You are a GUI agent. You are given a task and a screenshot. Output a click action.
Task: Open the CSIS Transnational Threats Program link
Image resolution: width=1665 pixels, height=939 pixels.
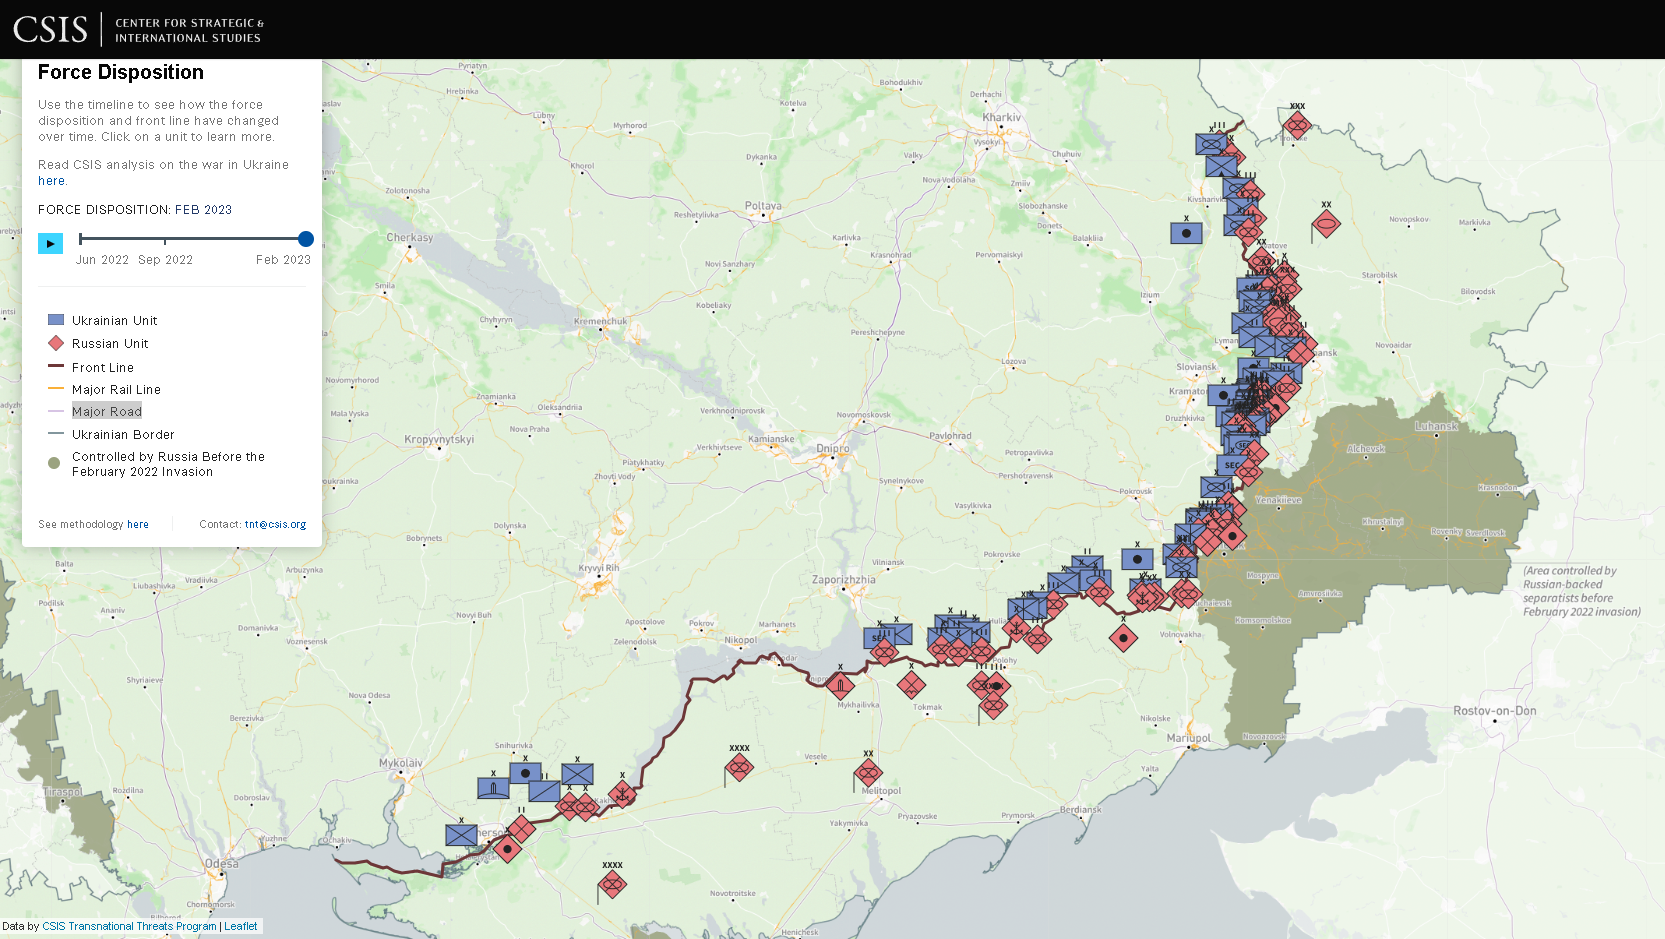[x=129, y=926]
